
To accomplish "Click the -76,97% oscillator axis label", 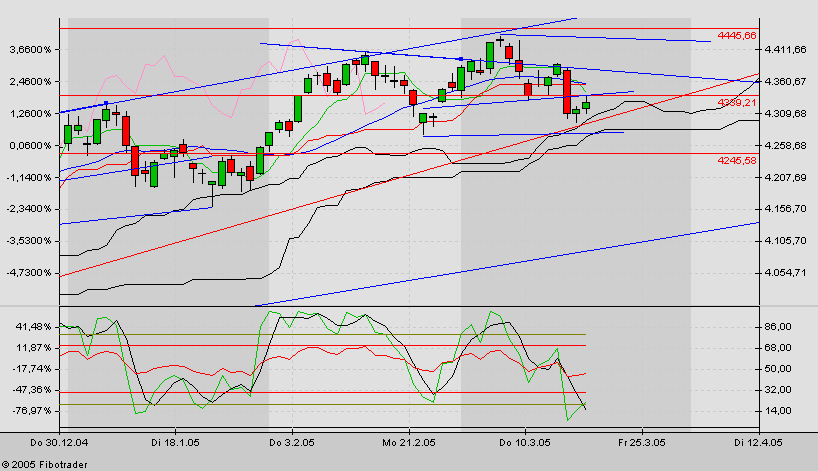I will (32, 411).
